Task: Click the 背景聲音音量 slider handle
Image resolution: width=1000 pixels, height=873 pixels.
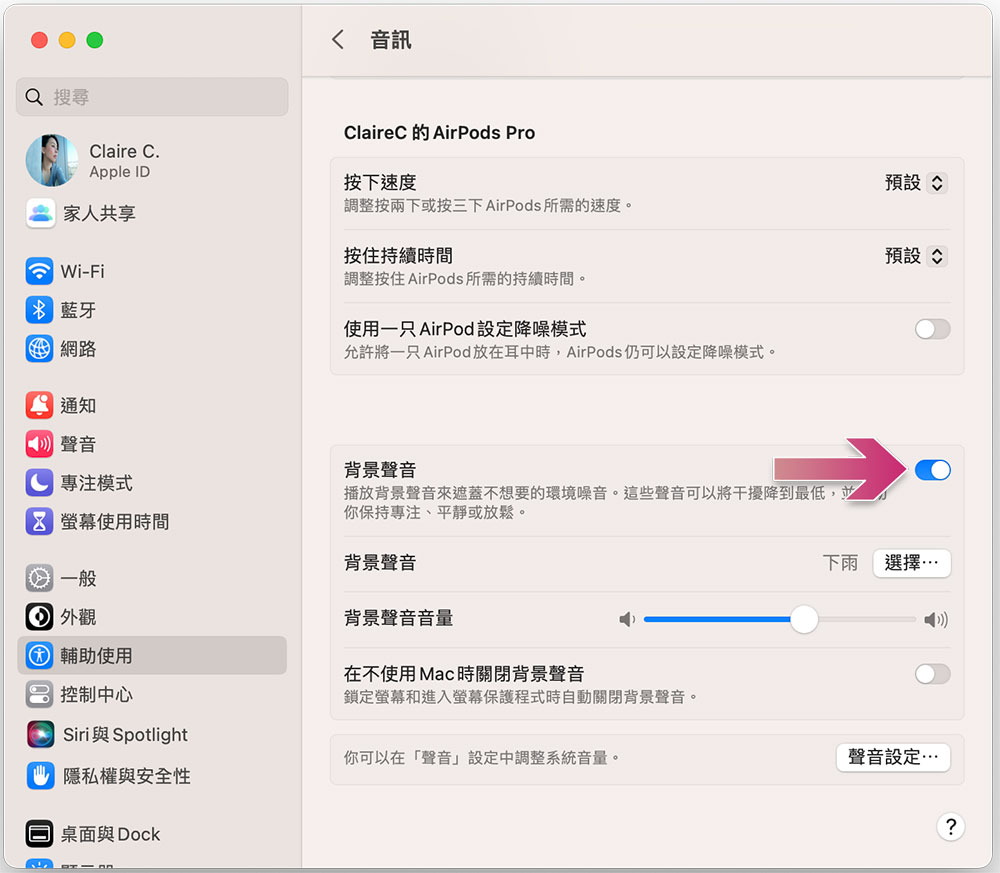Action: (804, 619)
